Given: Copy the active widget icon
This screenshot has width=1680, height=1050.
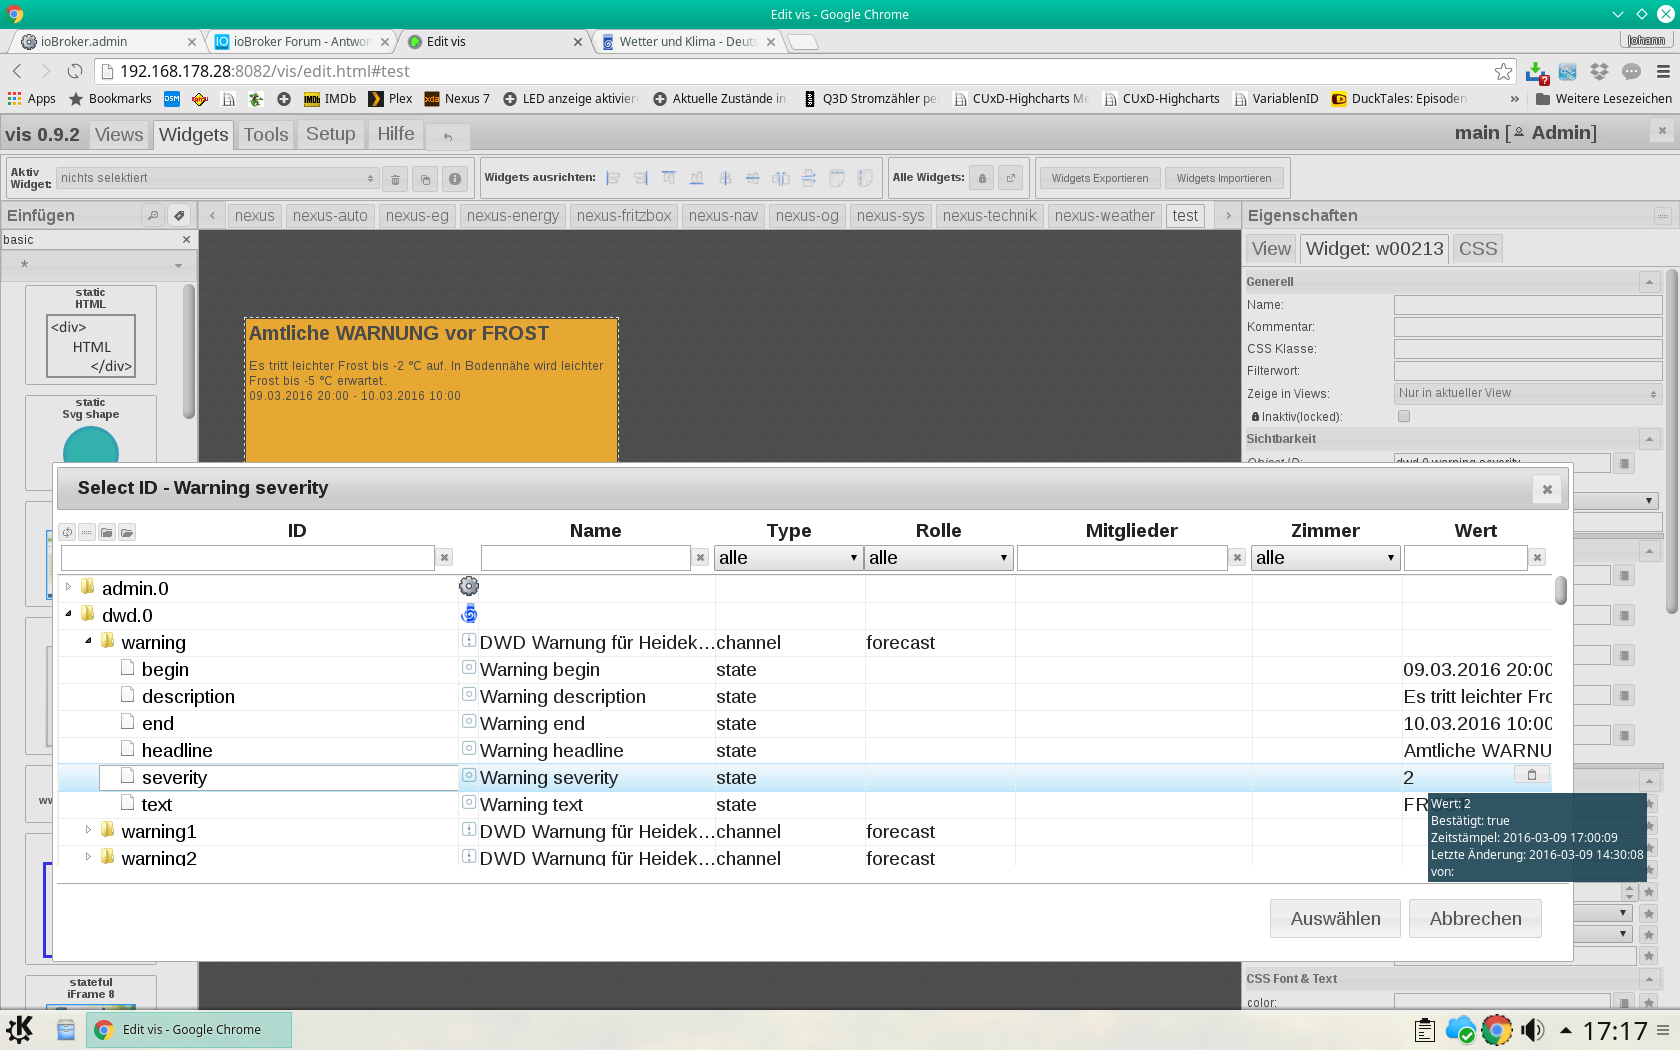Looking at the screenshot, I should coord(425,179).
